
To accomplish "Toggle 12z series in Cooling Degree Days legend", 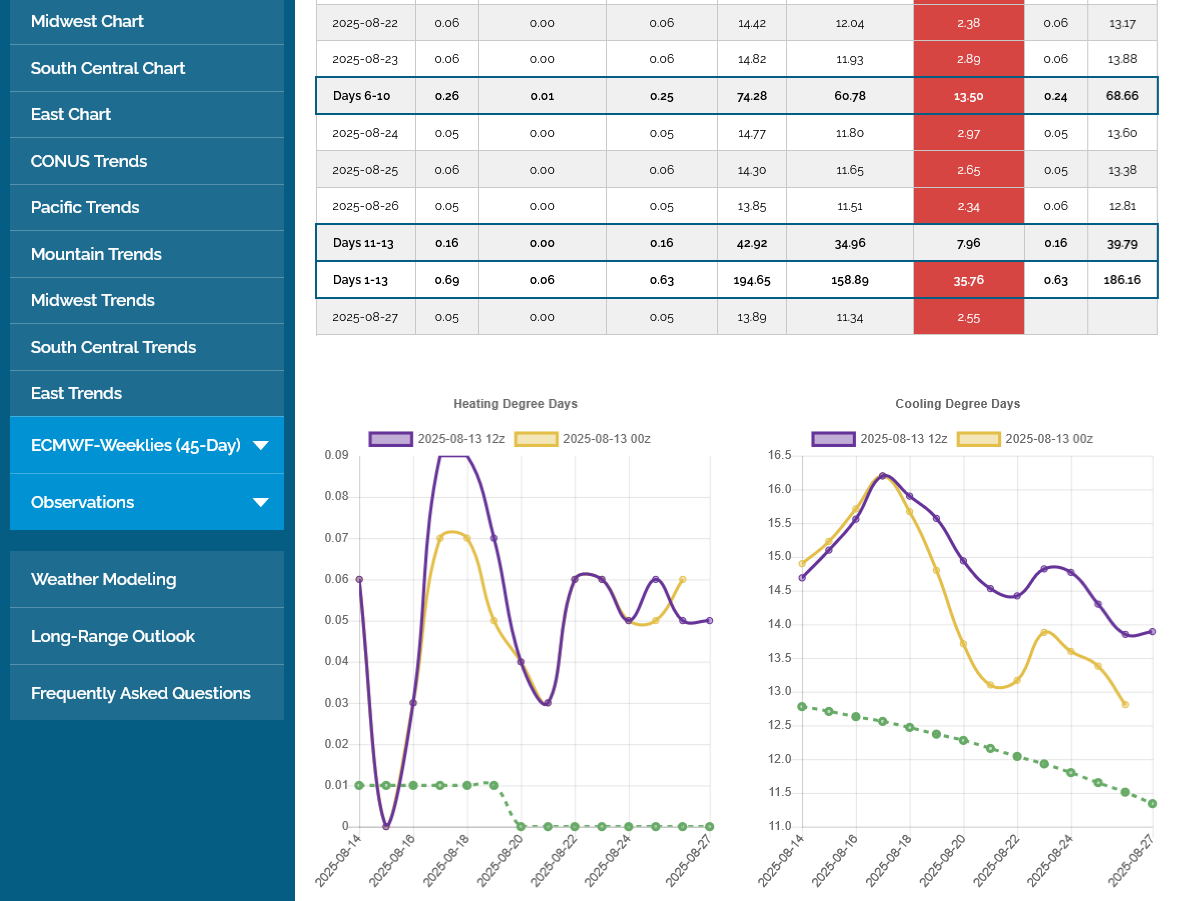I will click(833, 439).
